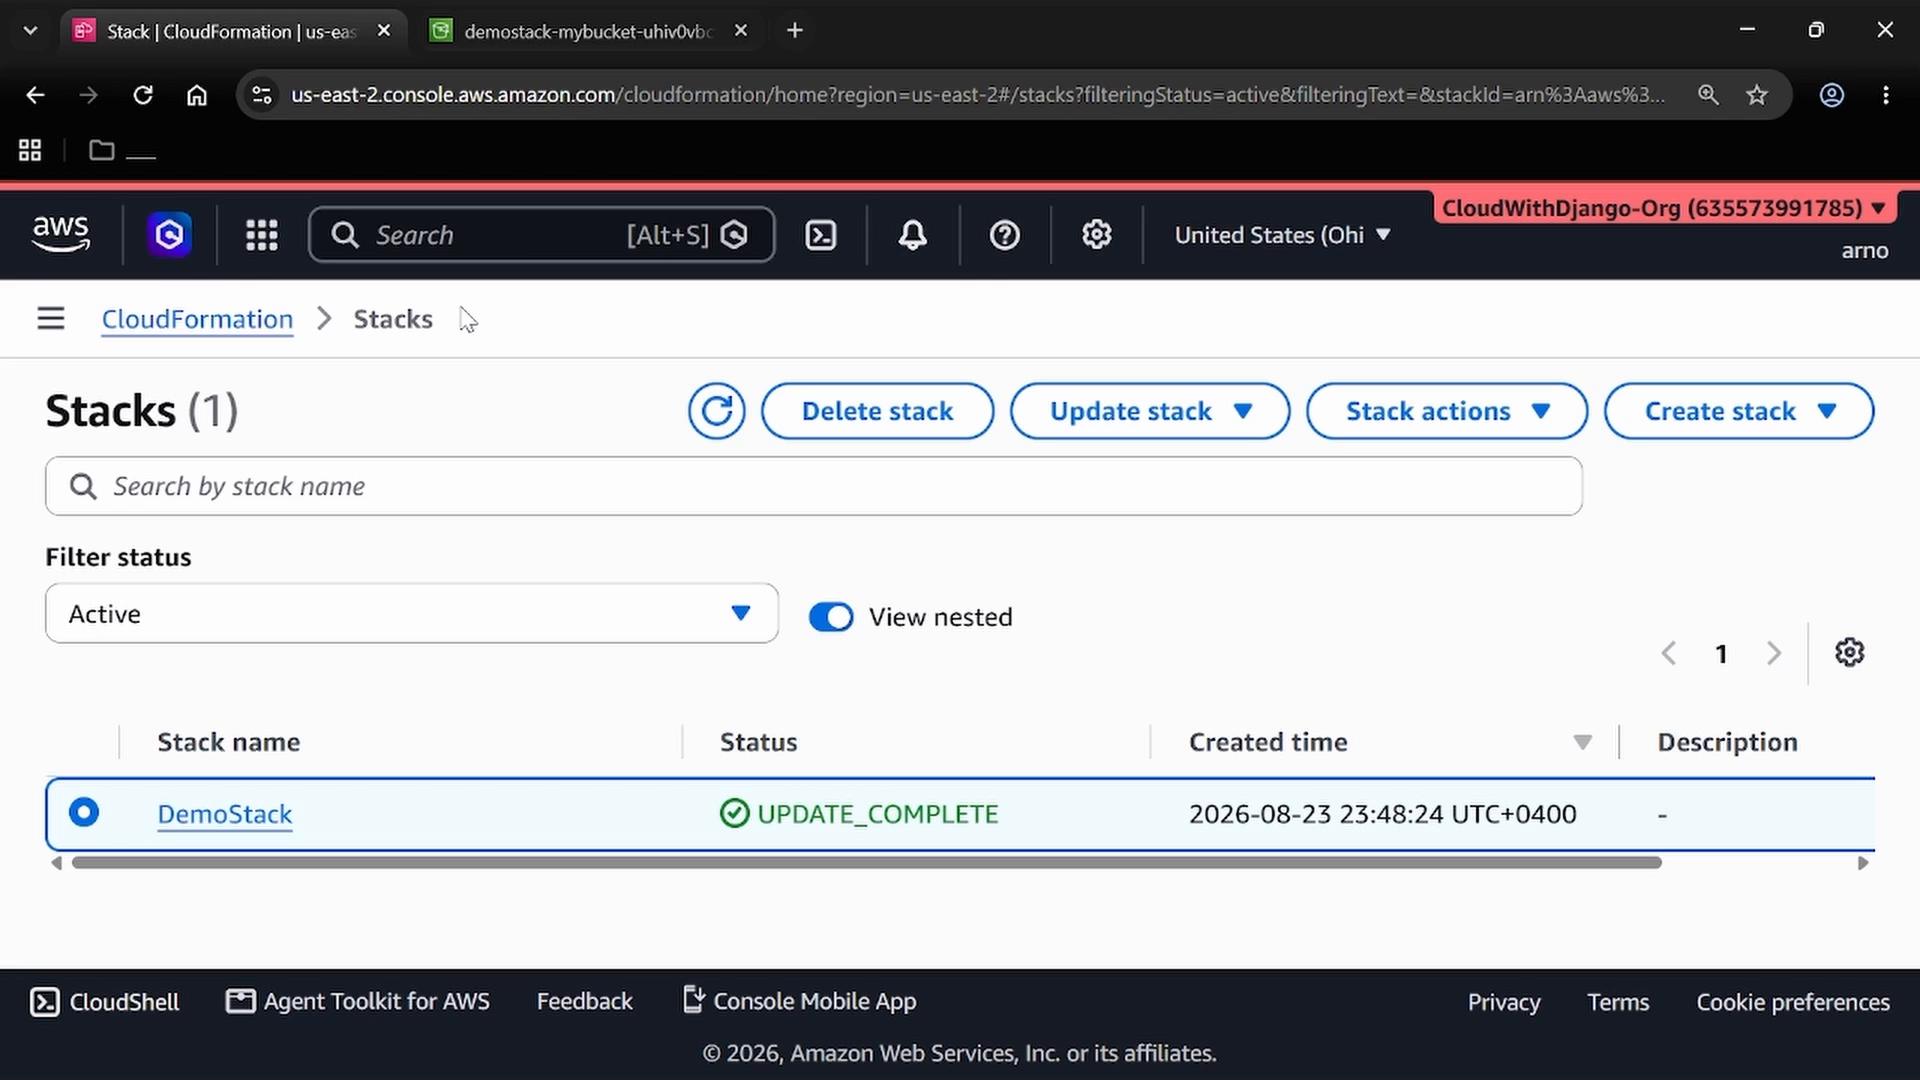
Task: Open Agent Toolkit for AWS in footer
Action: (358, 1001)
